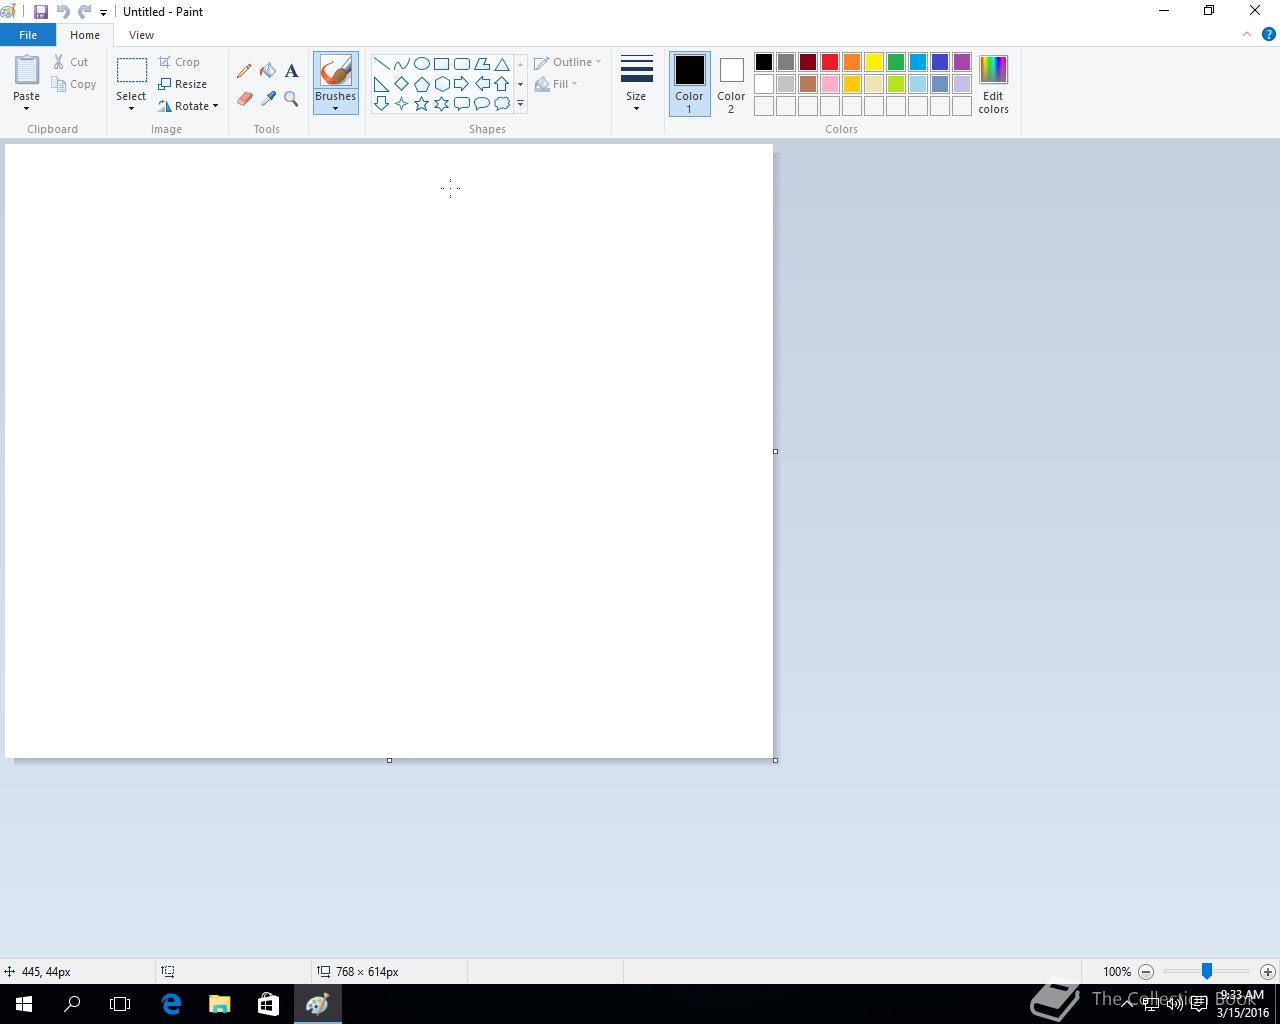The width and height of the screenshot is (1280, 1024).
Task: Click the Undo arrow in title bar
Action: (63, 12)
